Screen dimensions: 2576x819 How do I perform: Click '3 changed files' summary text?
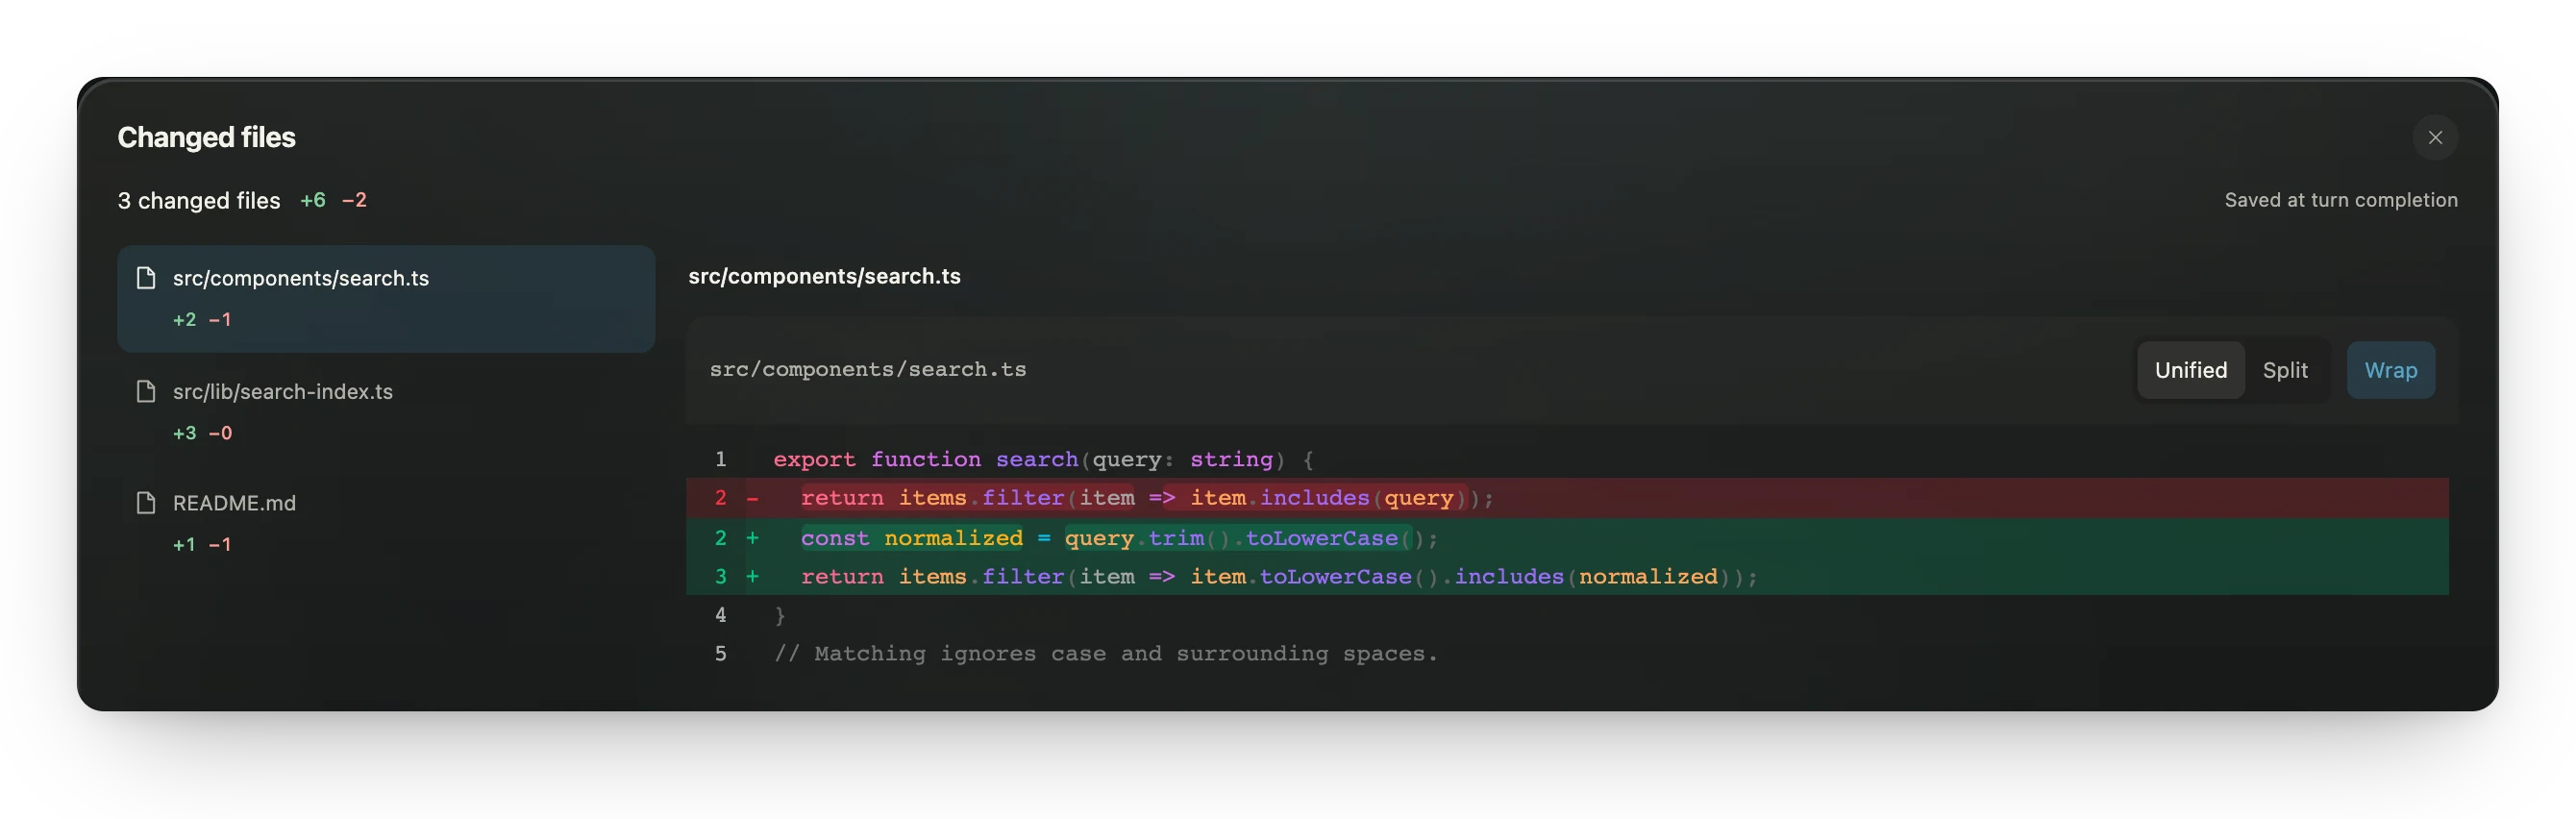199,200
